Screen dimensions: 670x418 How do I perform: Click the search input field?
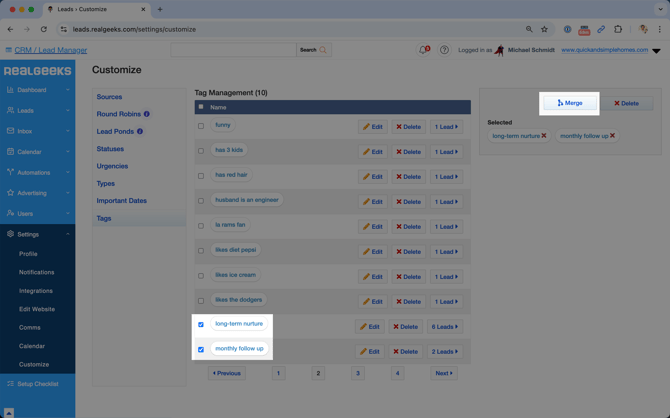233,50
